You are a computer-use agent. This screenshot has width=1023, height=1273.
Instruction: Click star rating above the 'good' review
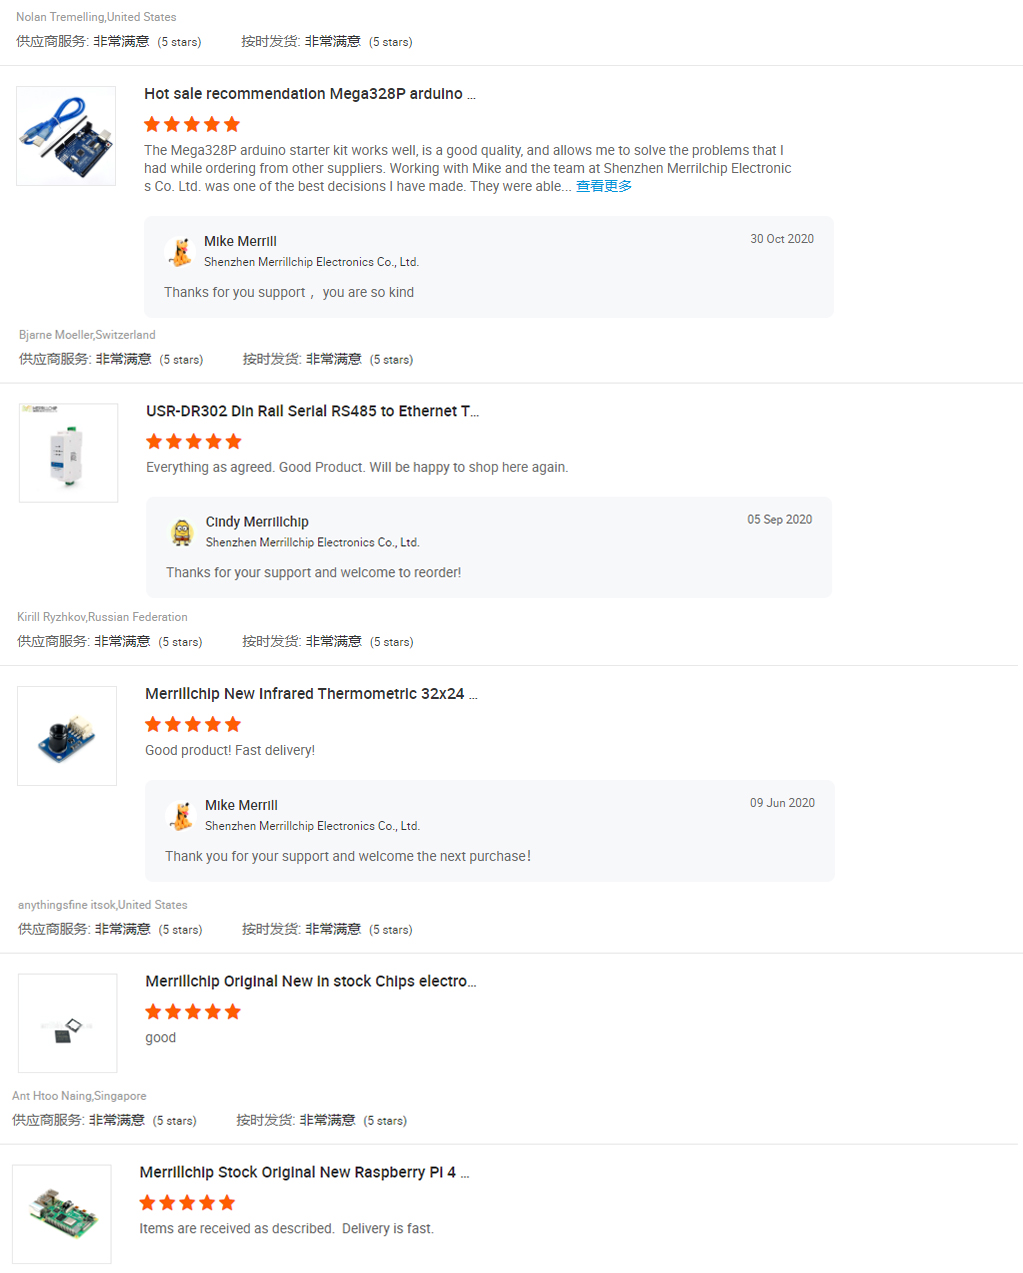point(193,1011)
